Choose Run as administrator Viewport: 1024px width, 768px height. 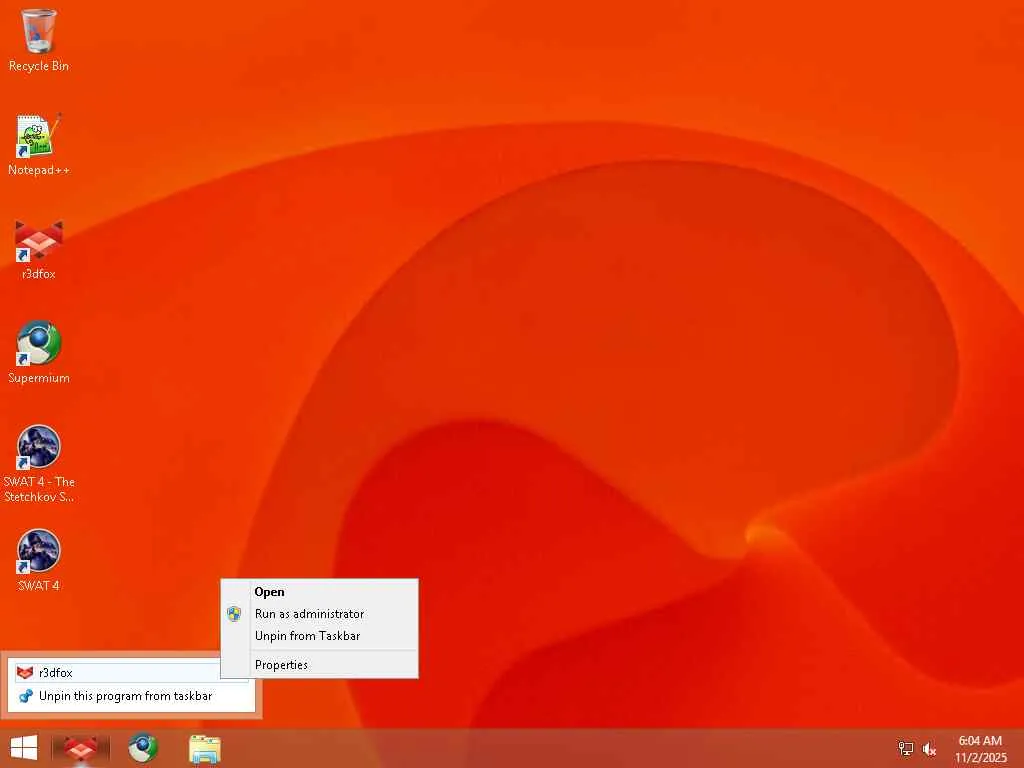[319, 614]
